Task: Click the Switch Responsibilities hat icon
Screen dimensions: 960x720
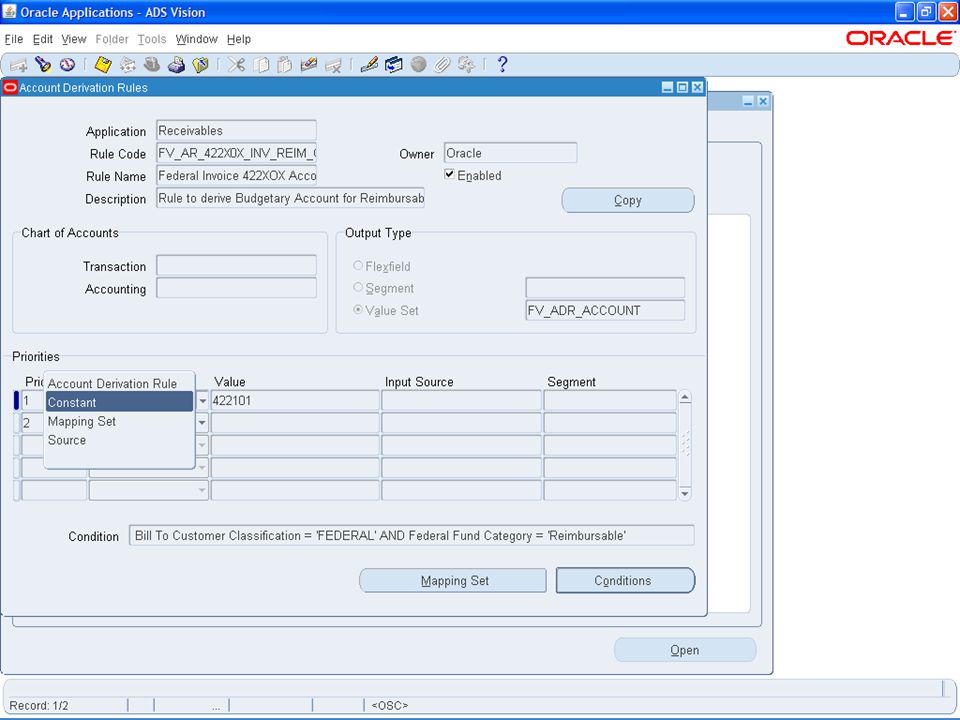Action: (152, 64)
